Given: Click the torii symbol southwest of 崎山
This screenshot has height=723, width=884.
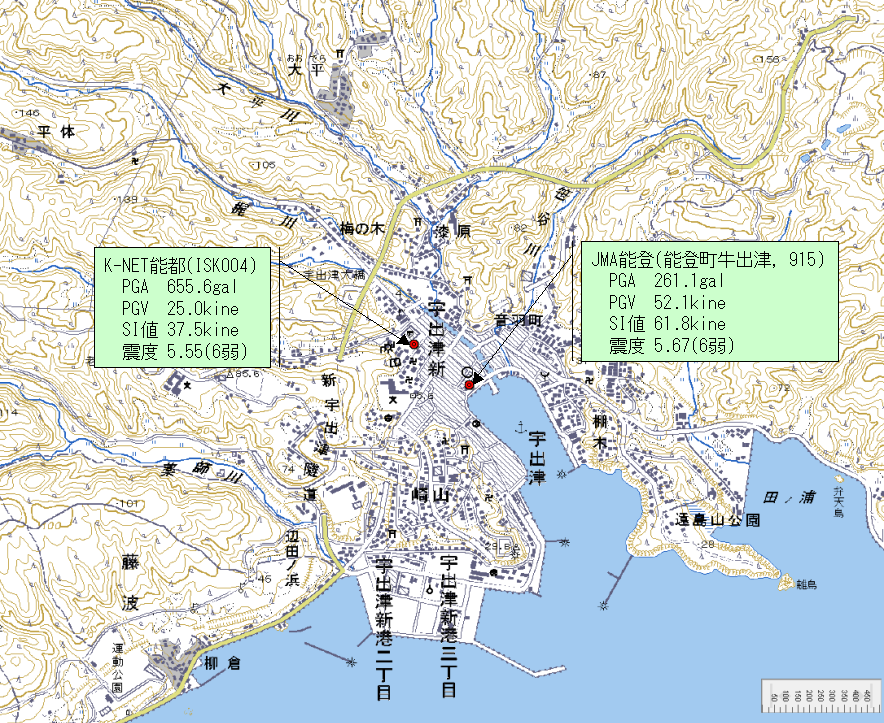Looking at the screenshot, I should pos(392,533).
